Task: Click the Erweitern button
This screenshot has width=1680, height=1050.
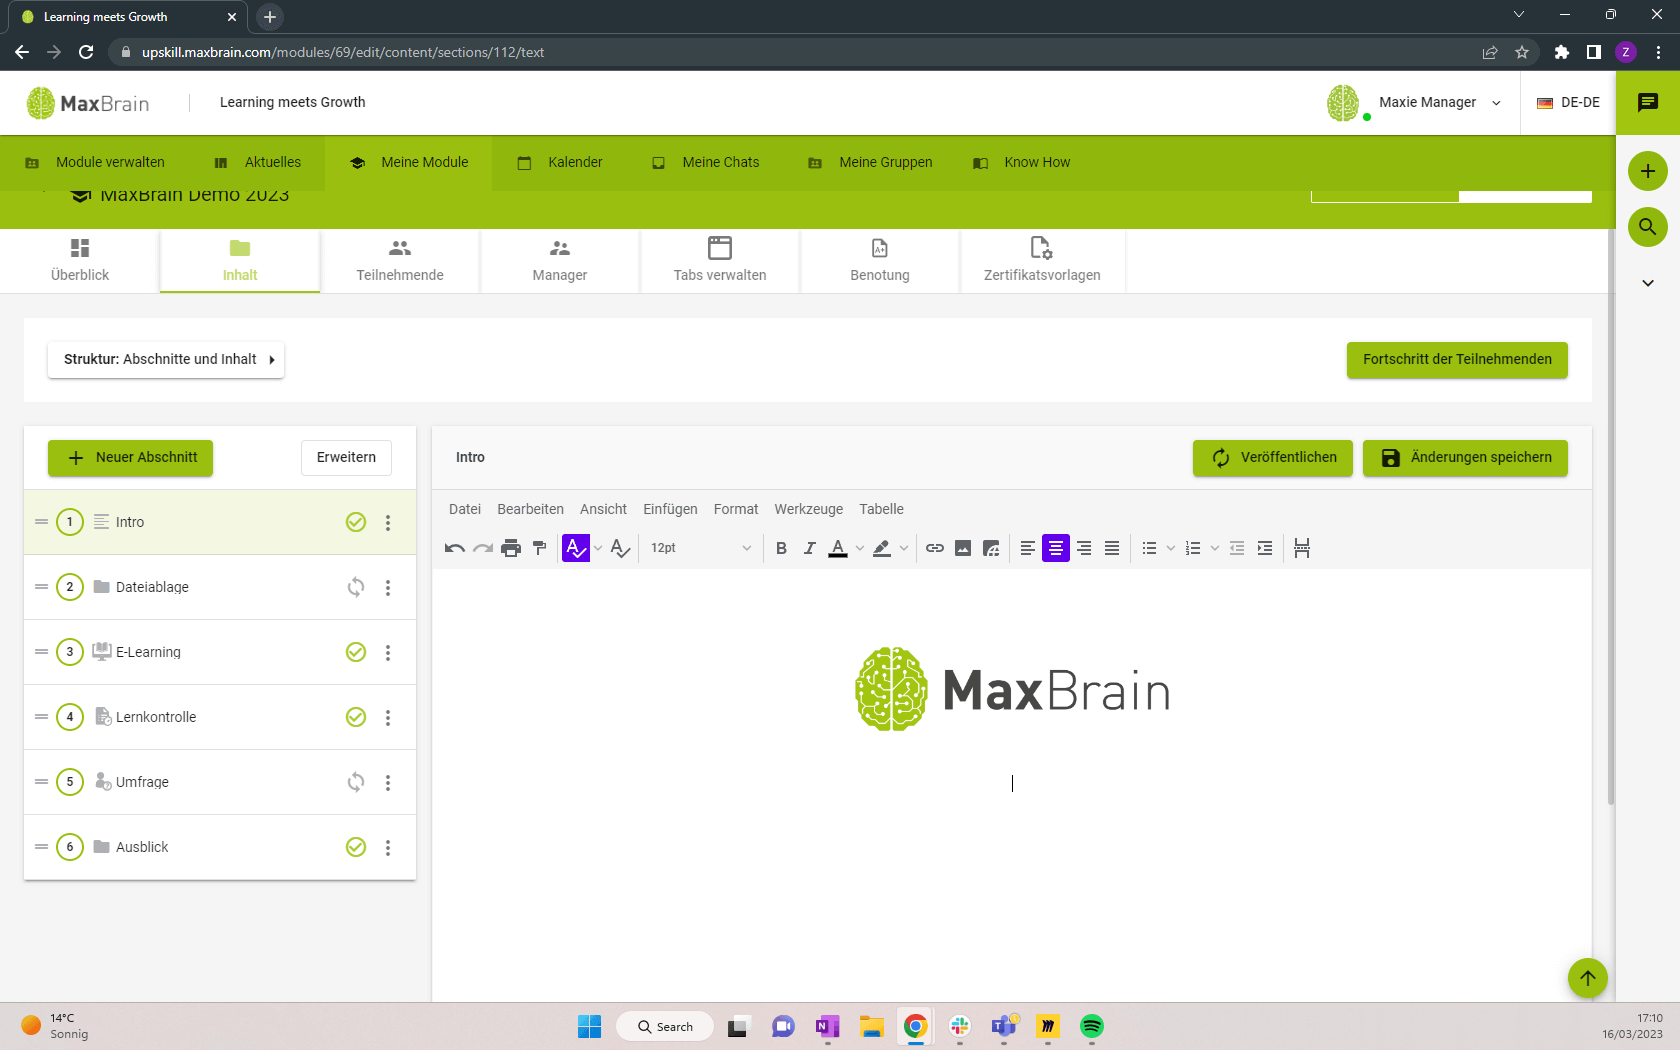Action: coord(346,458)
